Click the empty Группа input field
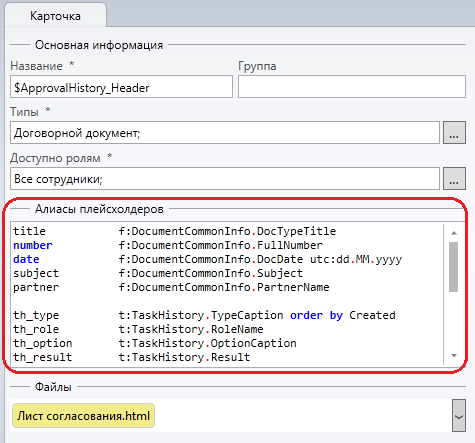Viewport: 475px width, 443px height. (352, 87)
